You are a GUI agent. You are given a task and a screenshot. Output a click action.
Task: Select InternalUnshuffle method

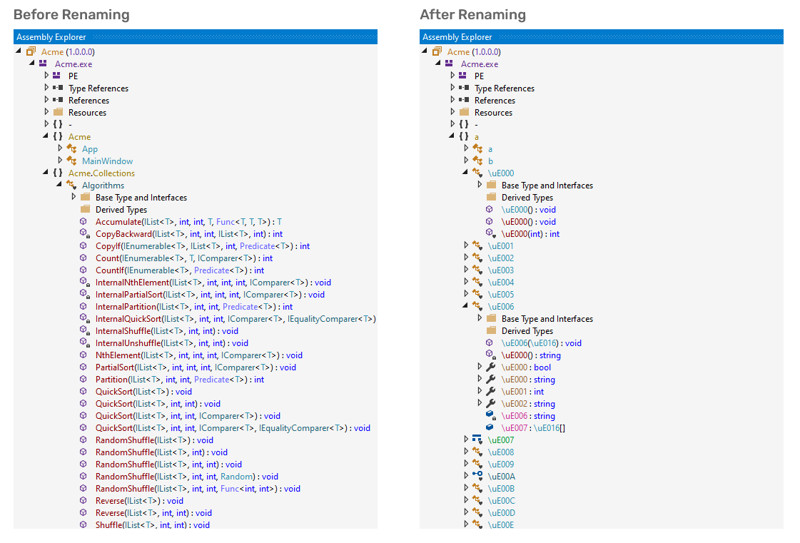coord(171,343)
